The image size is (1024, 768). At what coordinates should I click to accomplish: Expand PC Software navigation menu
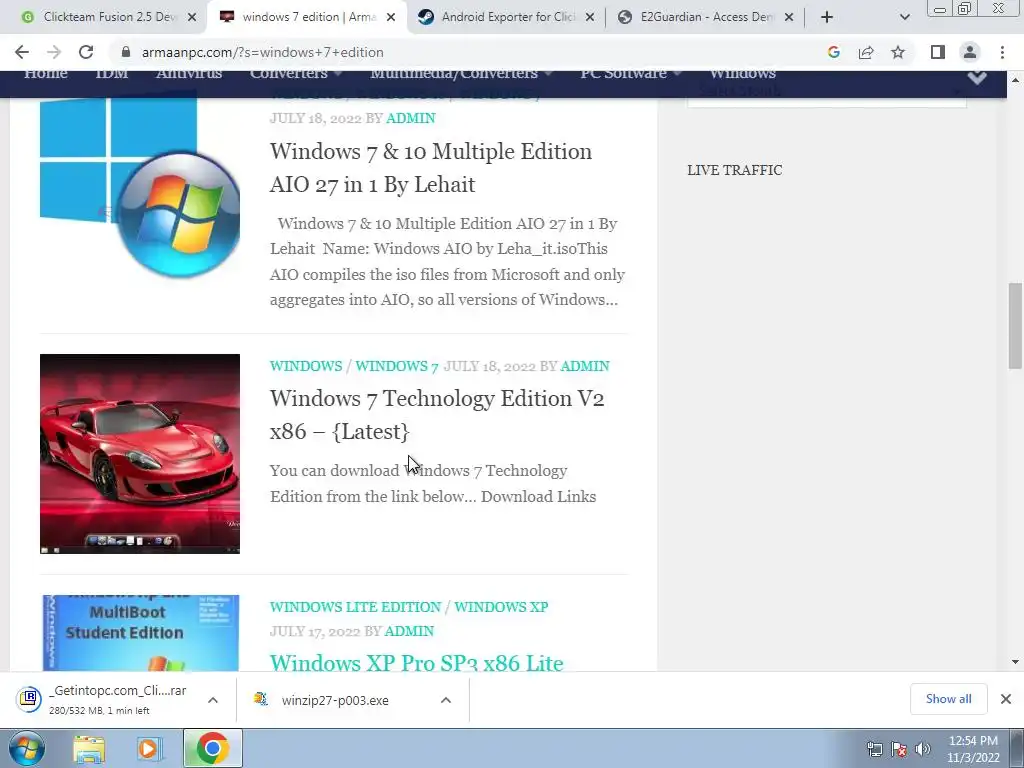point(631,73)
